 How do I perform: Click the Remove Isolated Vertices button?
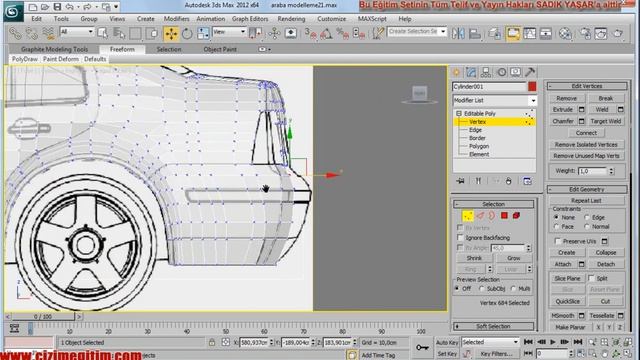pos(586,144)
